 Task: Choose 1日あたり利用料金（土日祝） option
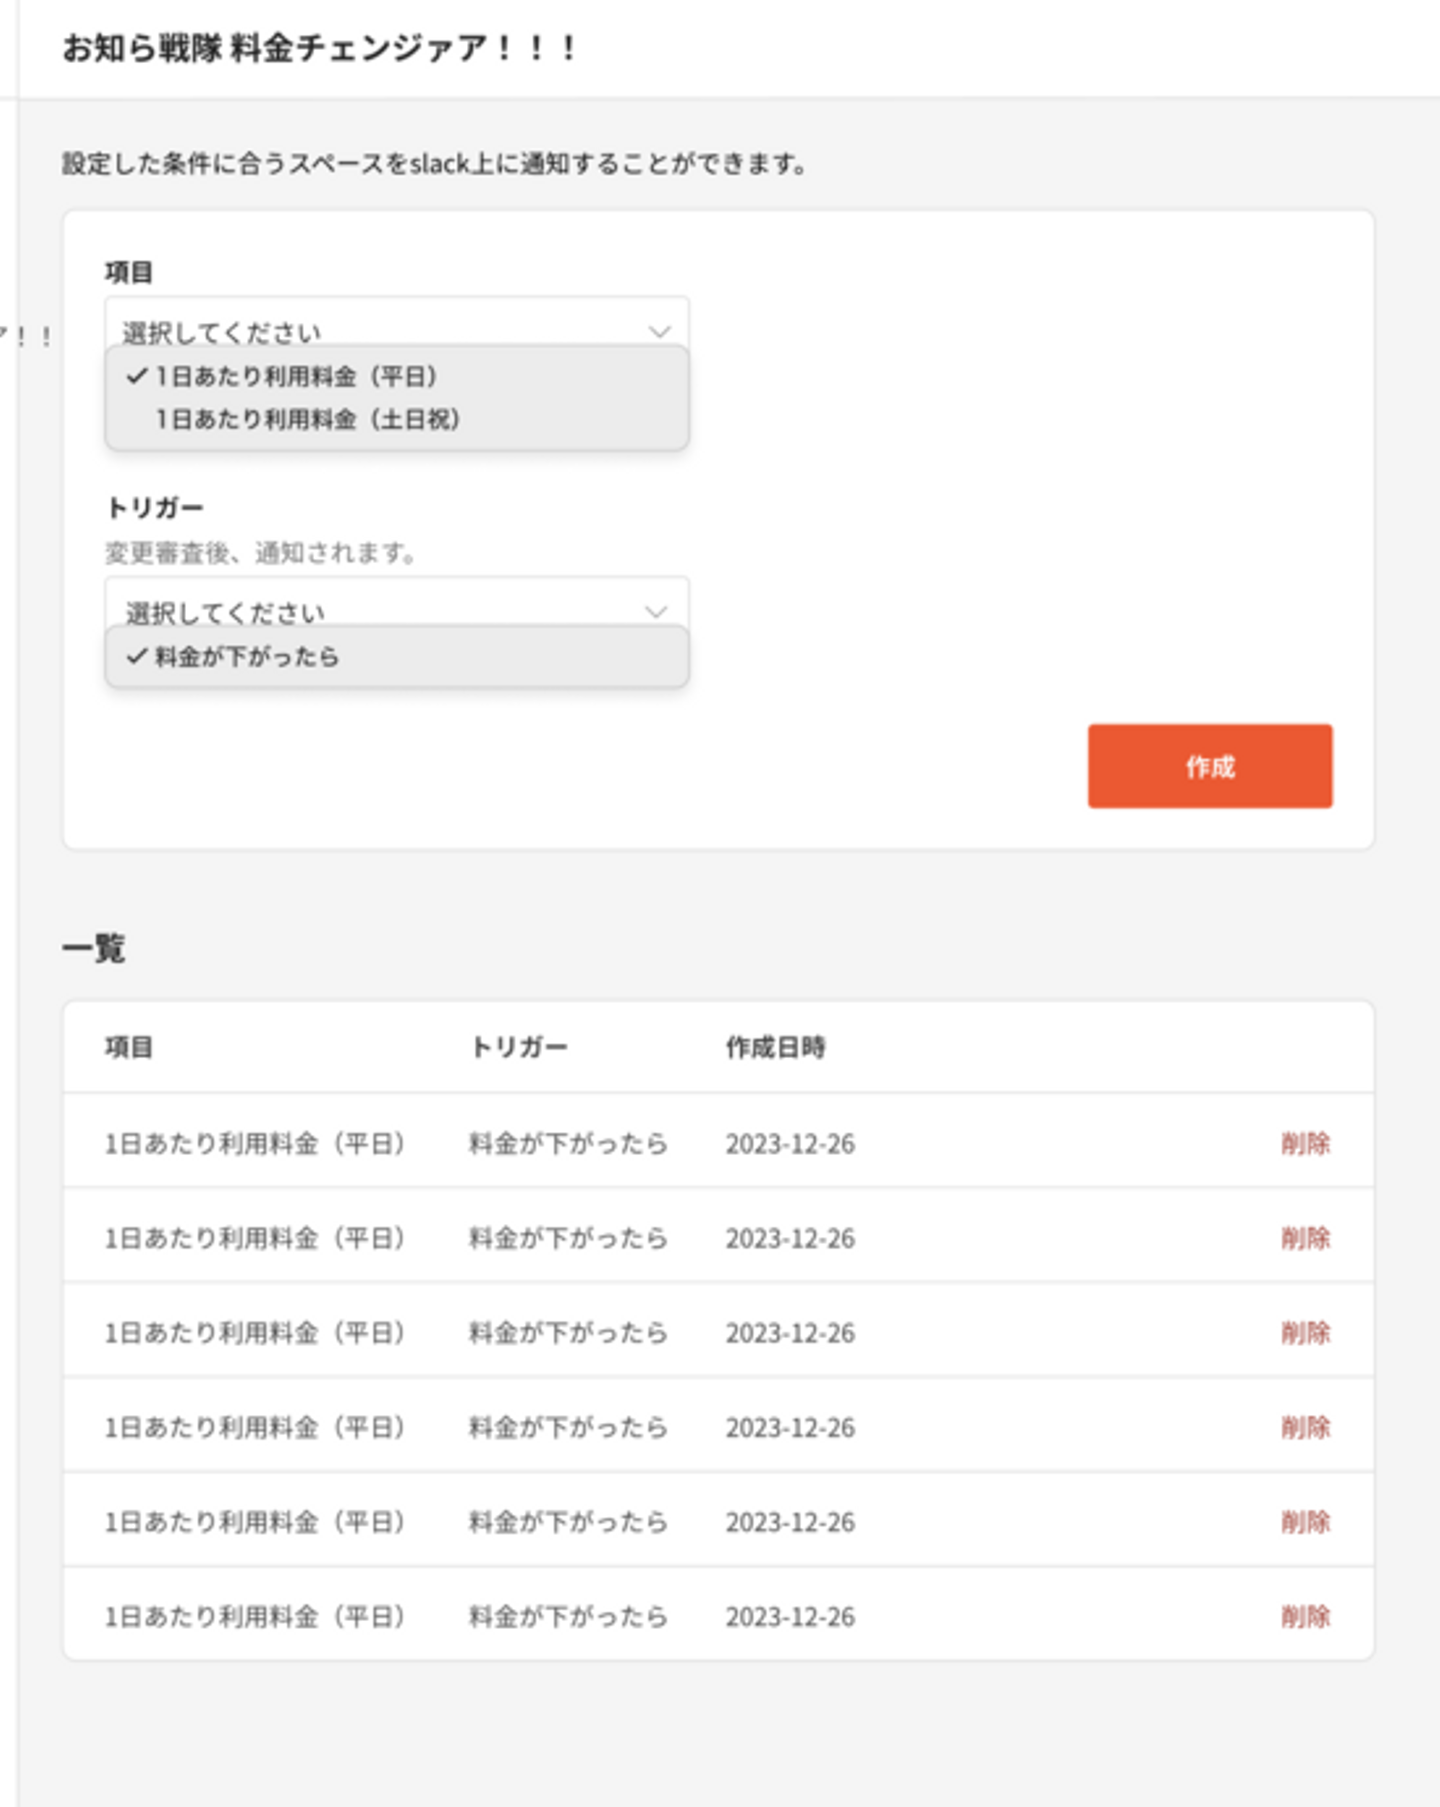coord(397,420)
